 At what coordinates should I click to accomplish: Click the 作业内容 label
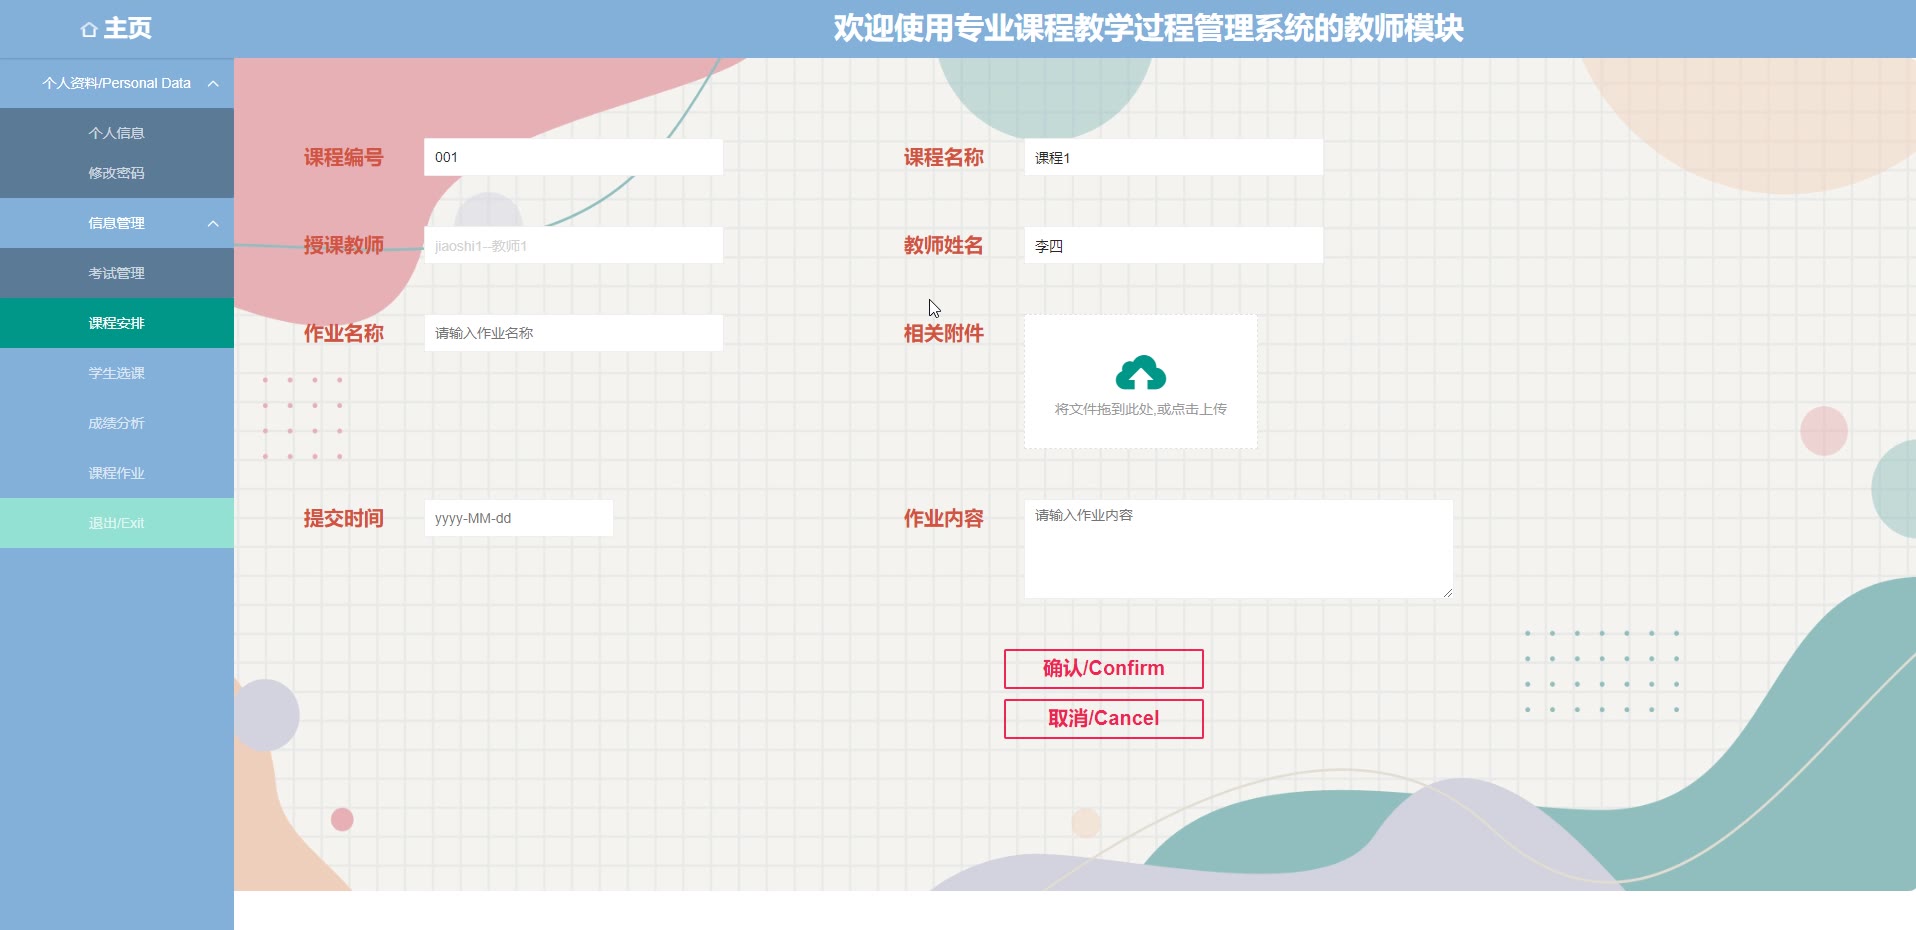pyautogui.click(x=944, y=518)
